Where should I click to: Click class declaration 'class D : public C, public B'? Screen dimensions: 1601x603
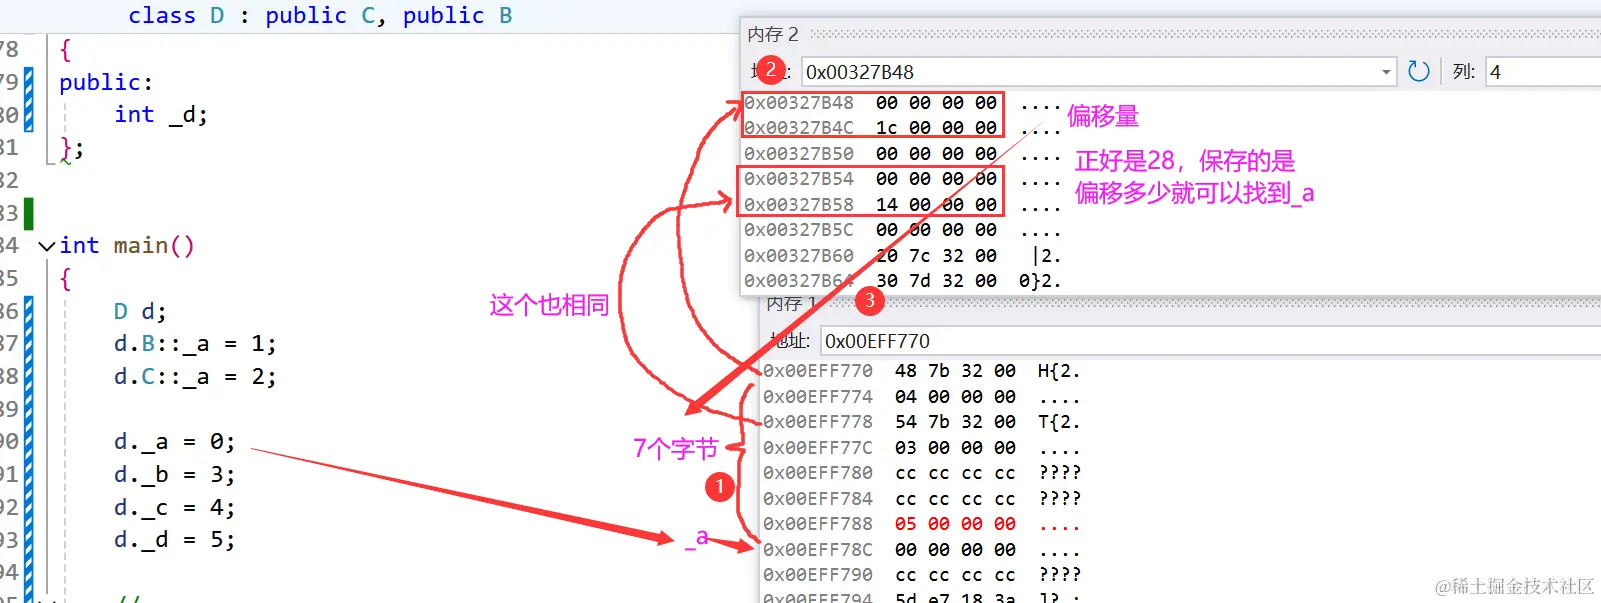coord(320,16)
